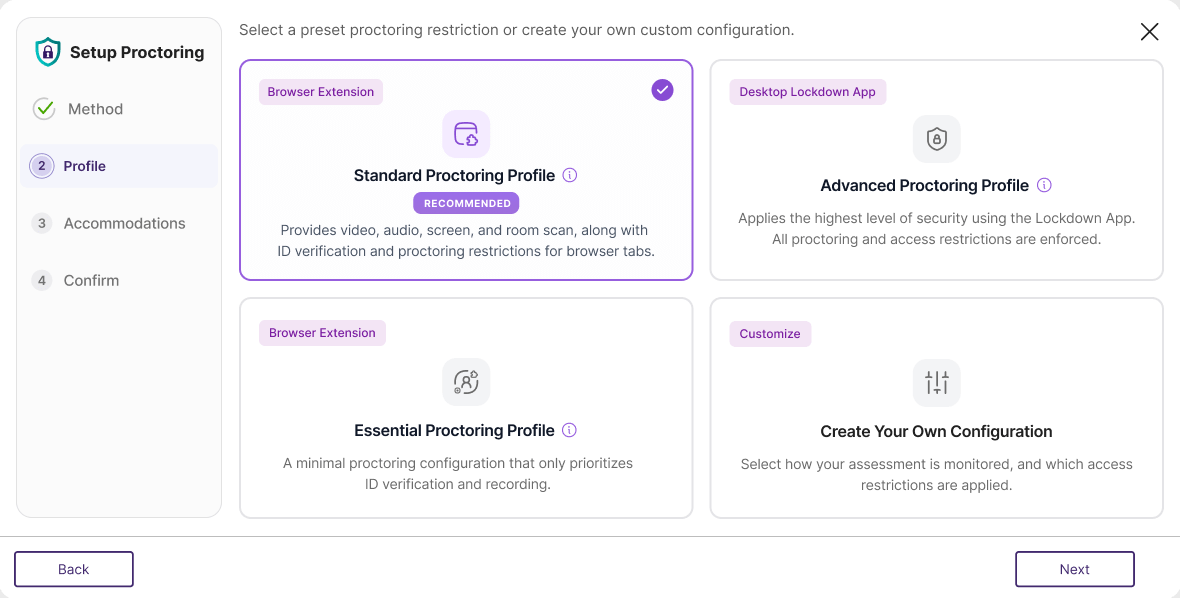This screenshot has width=1180, height=598.
Task: Open info tooltip for Advanced Proctoring Profile
Action: coord(1044,185)
